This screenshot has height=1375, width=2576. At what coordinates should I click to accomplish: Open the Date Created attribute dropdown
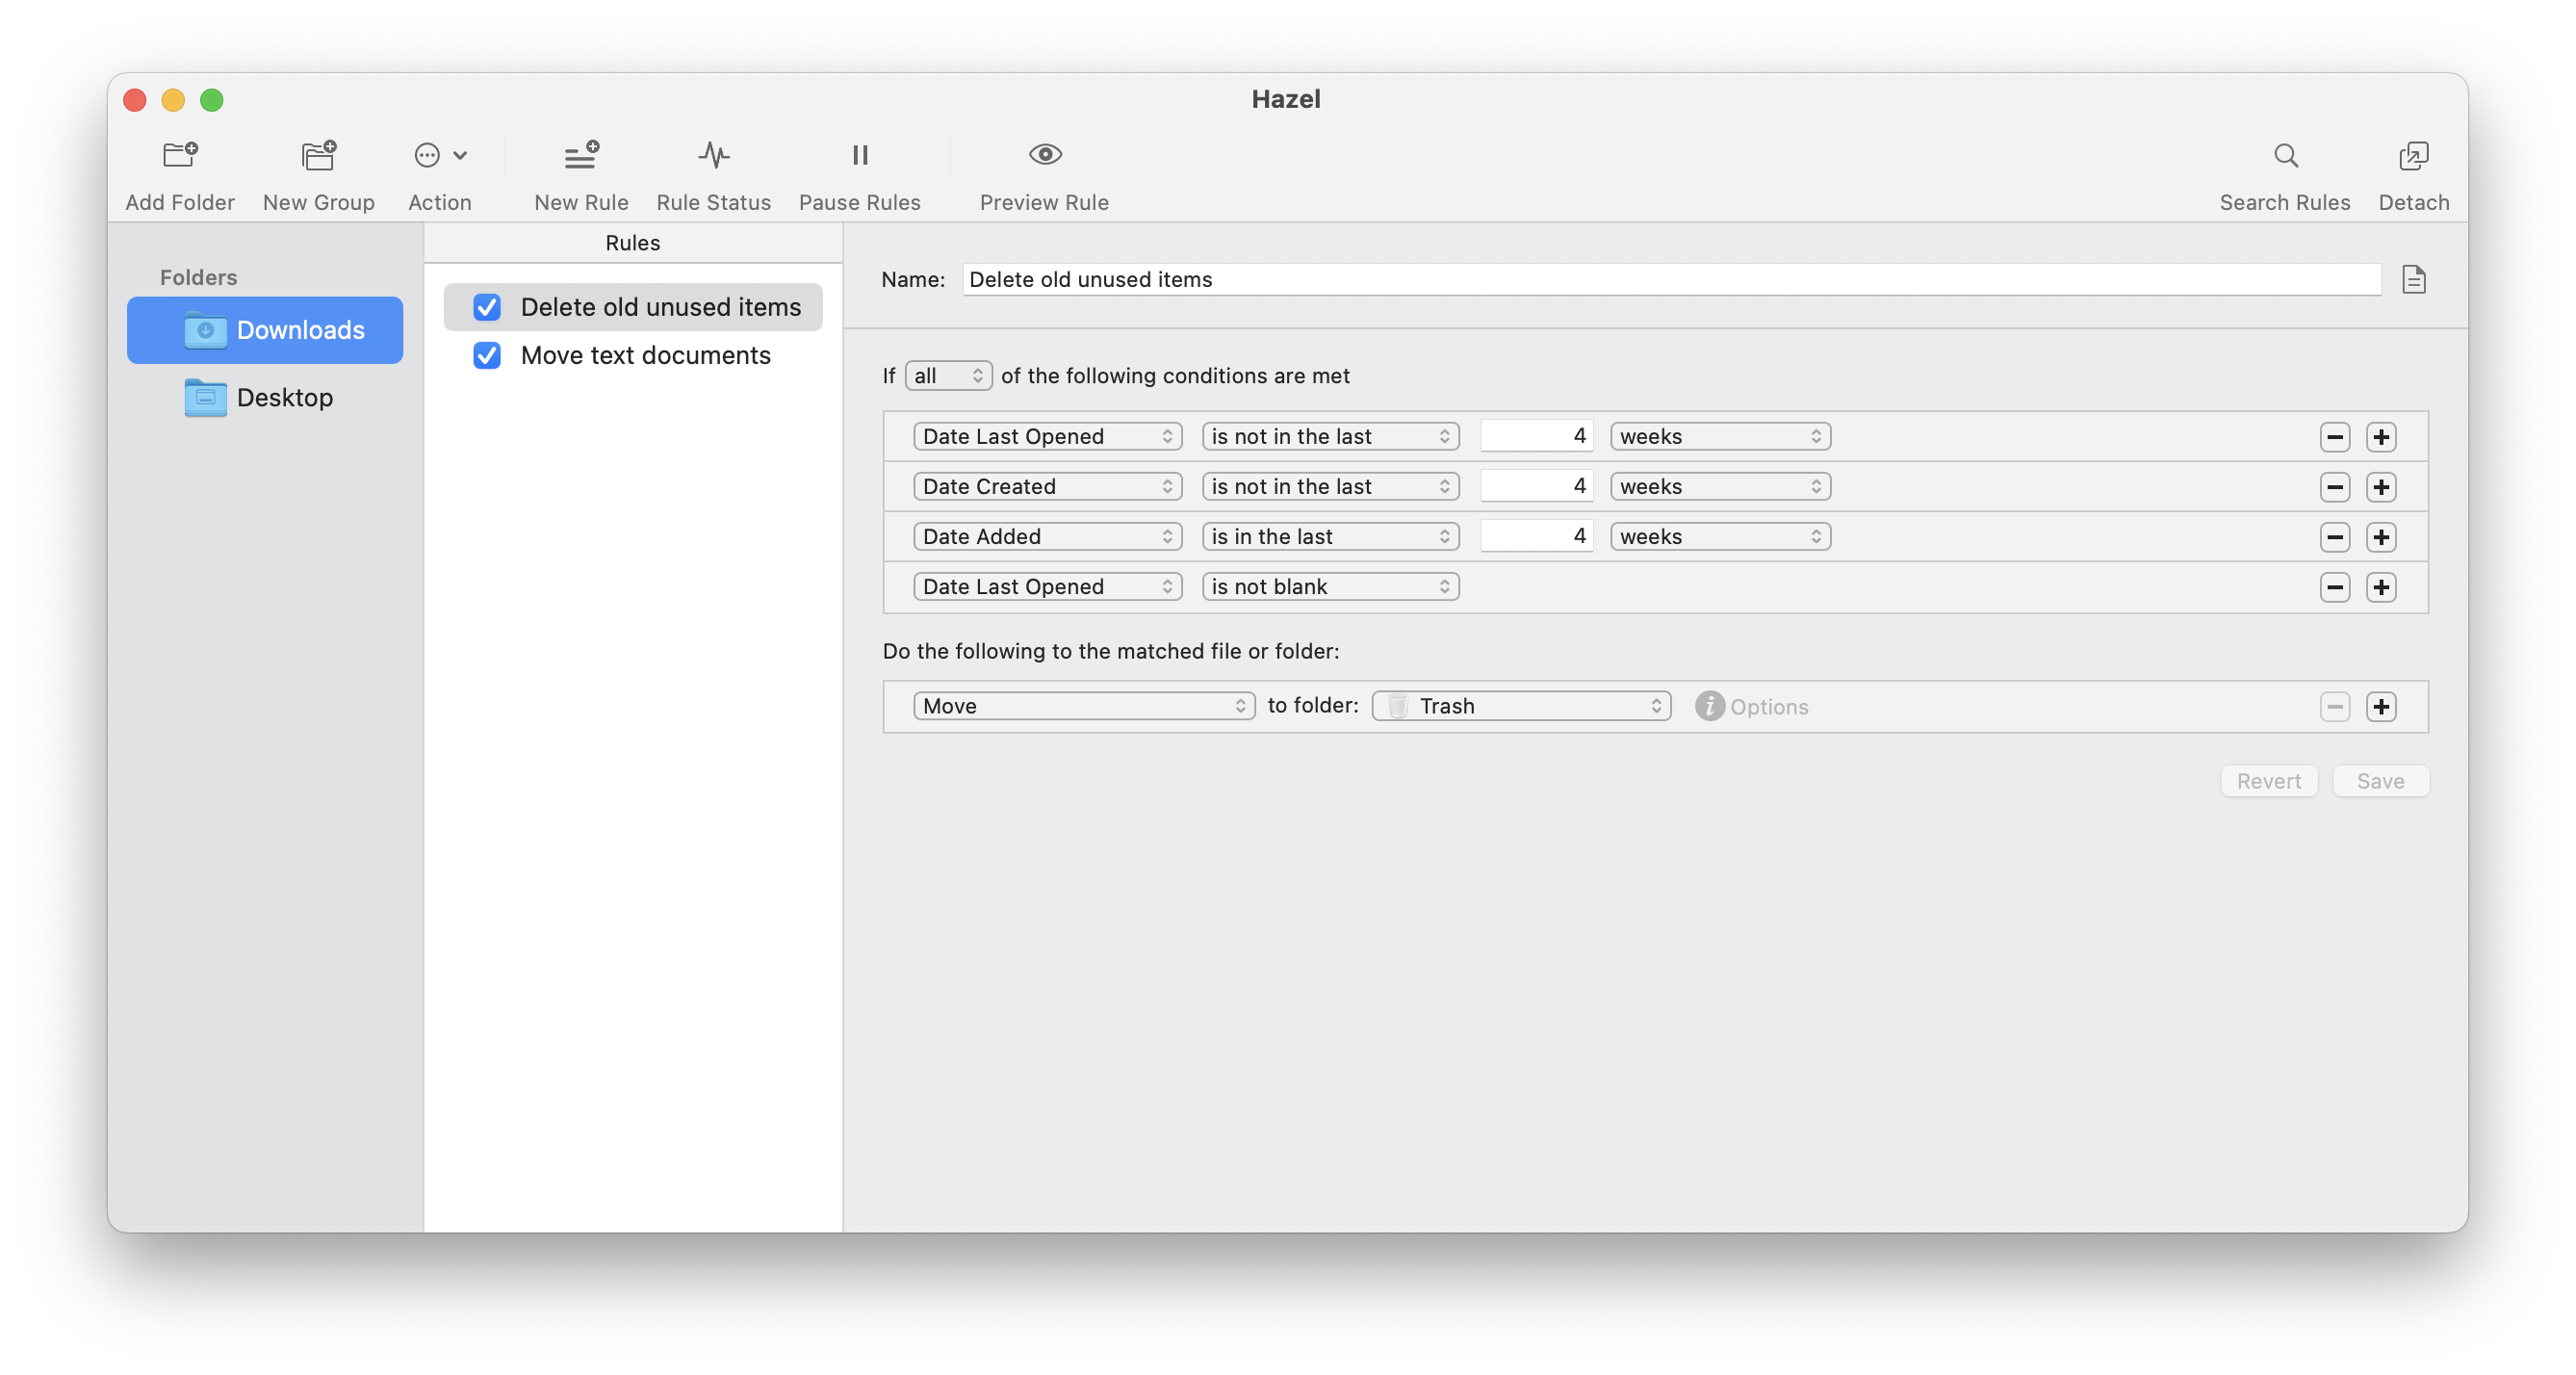(x=1047, y=487)
